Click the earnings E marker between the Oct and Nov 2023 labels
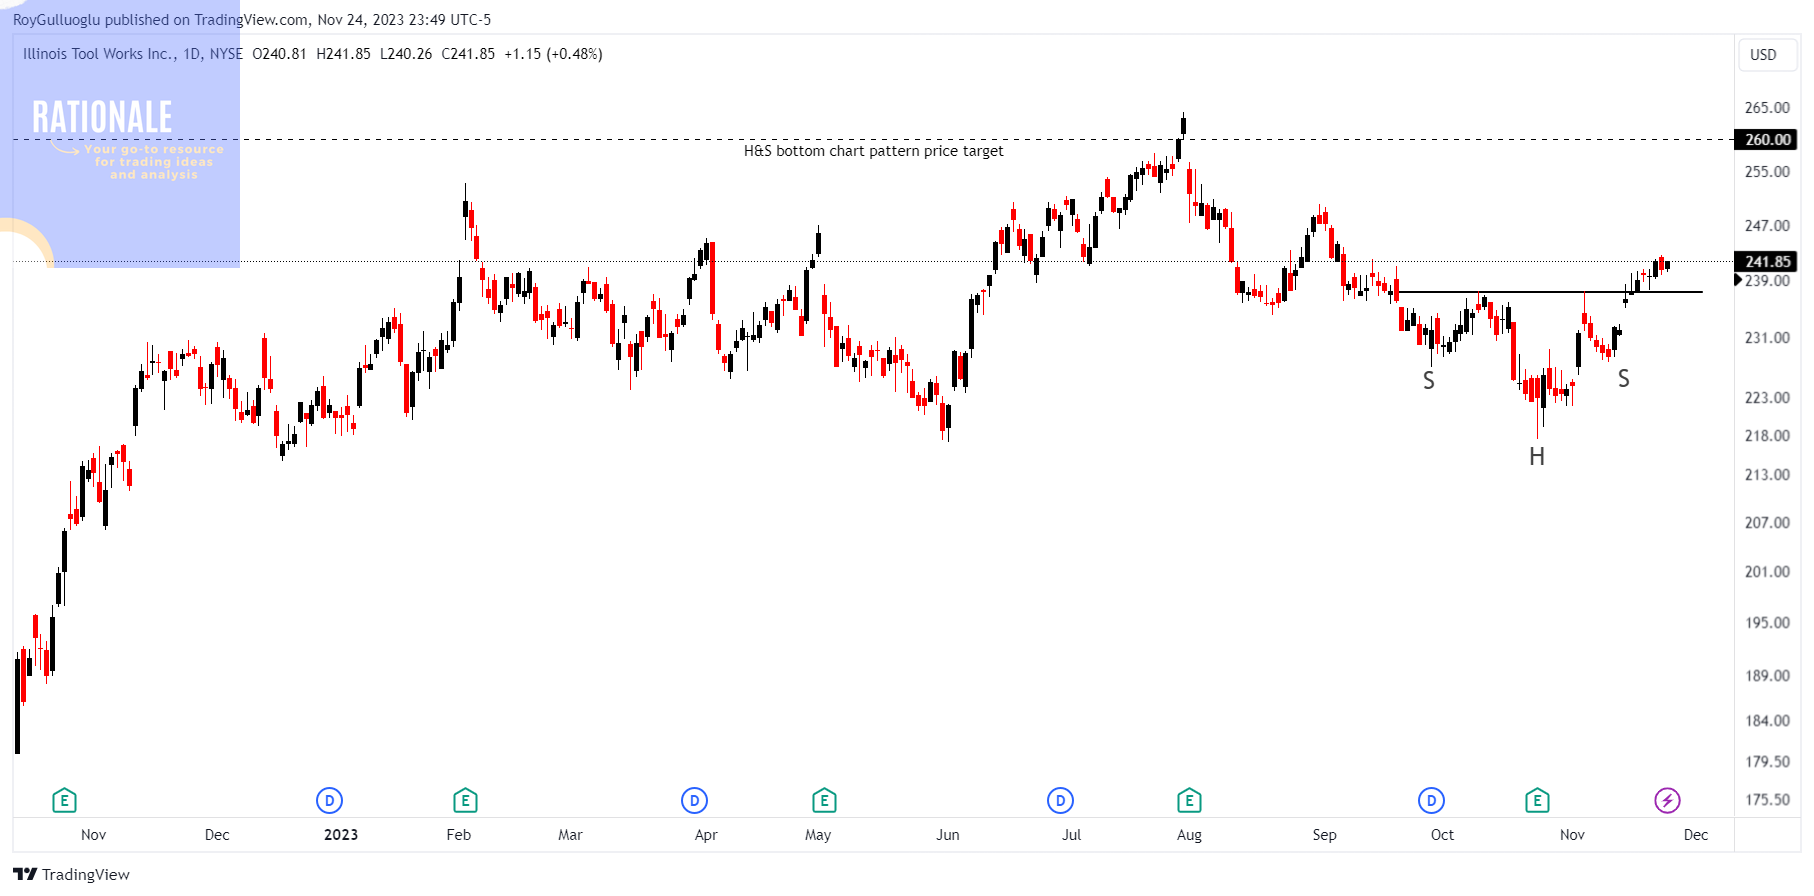1814x896 pixels. [1537, 801]
